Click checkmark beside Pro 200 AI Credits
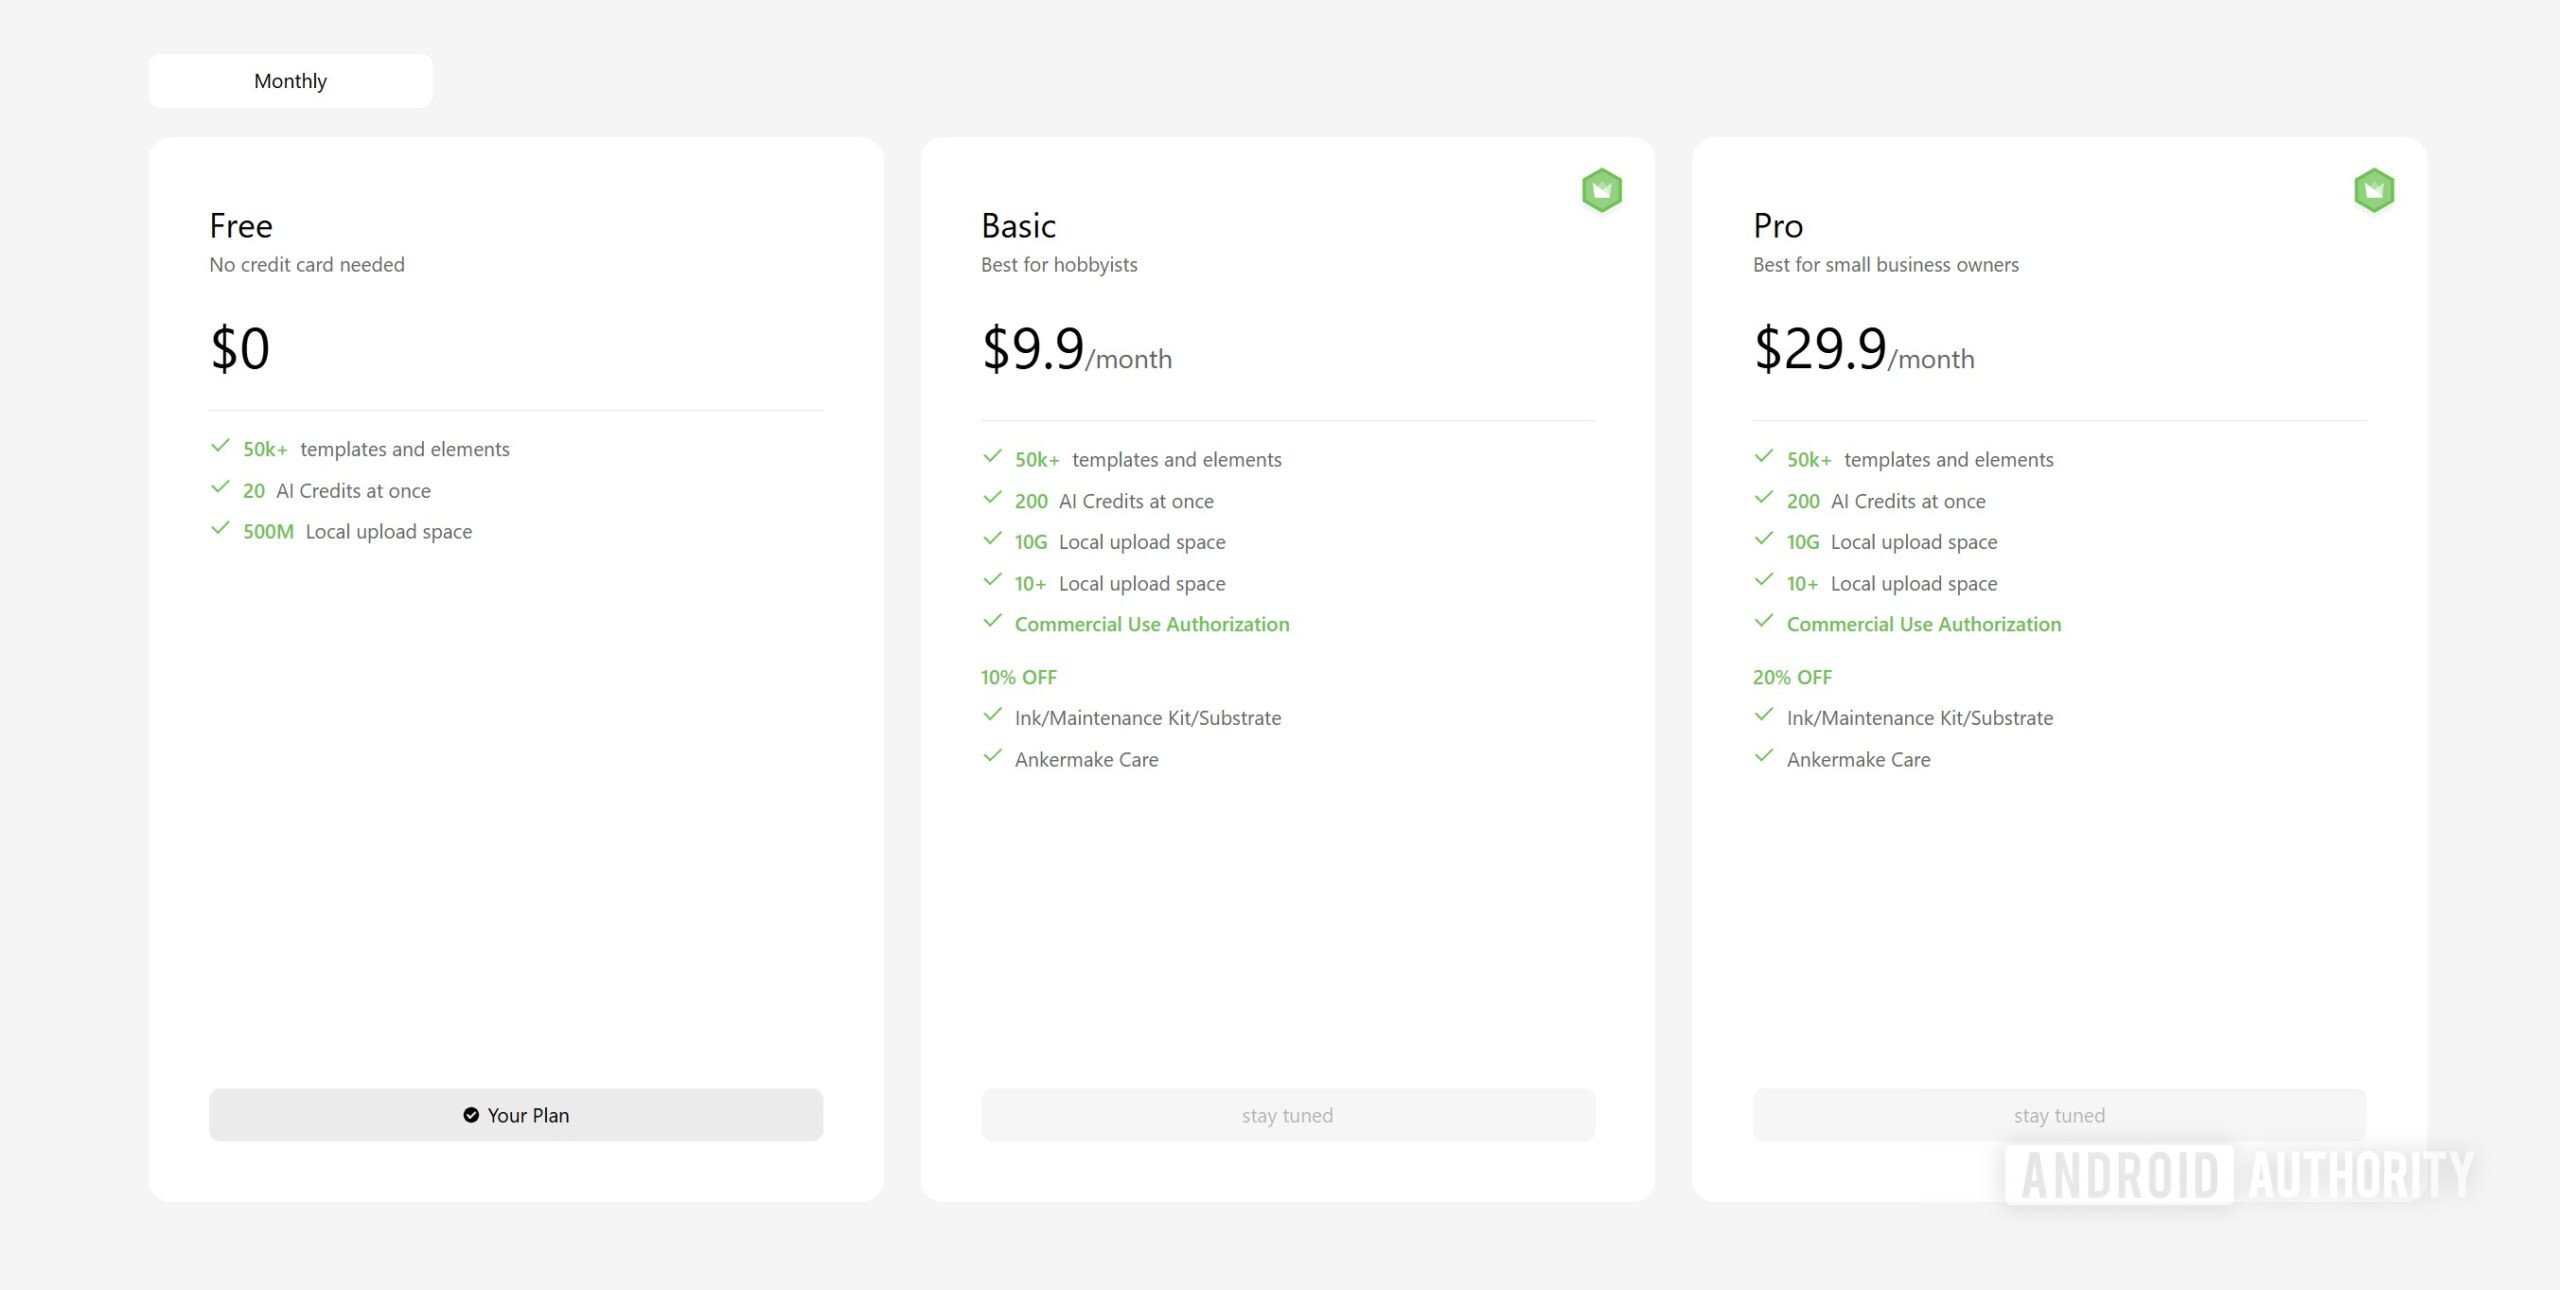The height and width of the screenshot is (1290, 2560). pyautogui.click(x=1764, y=498)
